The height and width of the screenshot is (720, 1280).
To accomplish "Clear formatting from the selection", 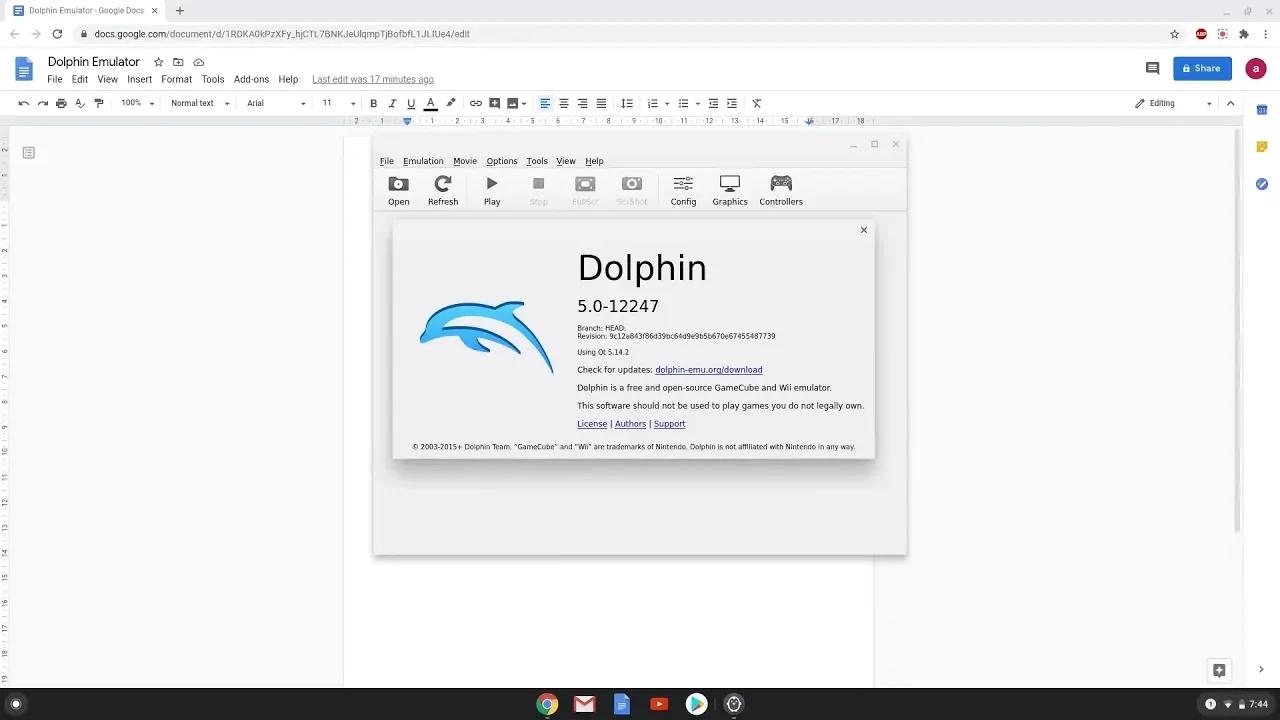I will point(757,103).
